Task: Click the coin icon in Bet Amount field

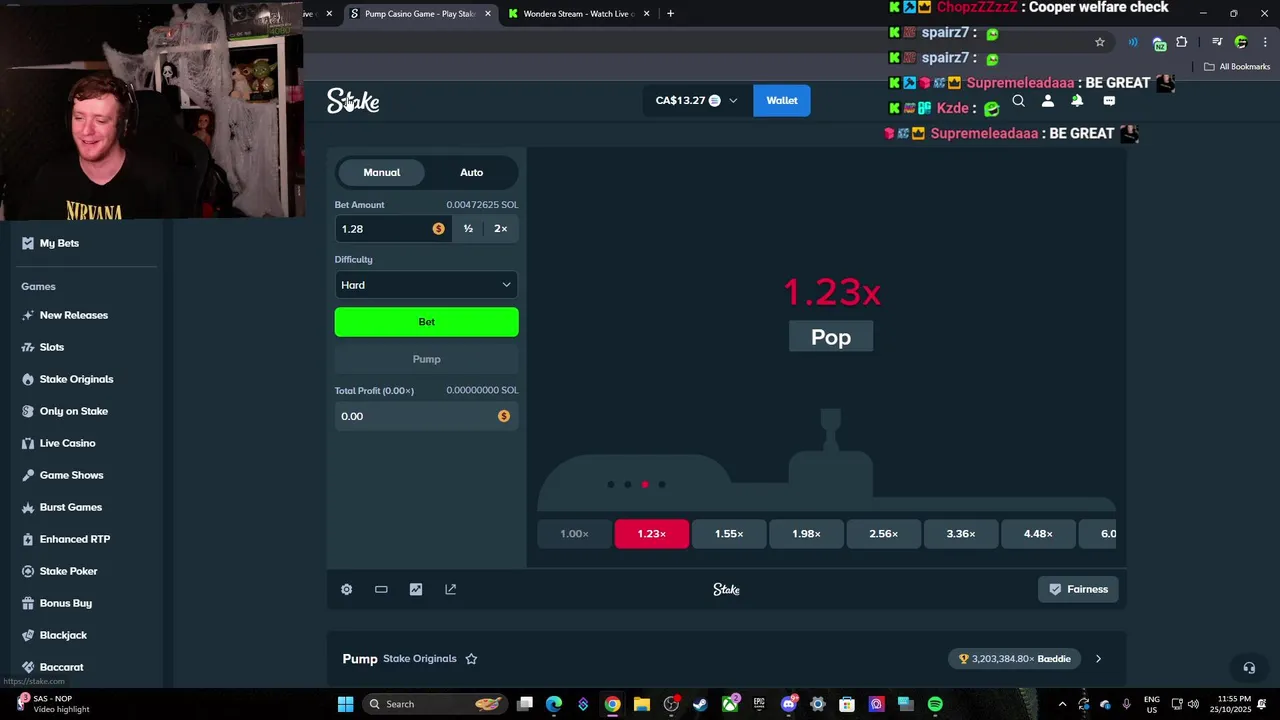Action: click(x=438, y=229)
